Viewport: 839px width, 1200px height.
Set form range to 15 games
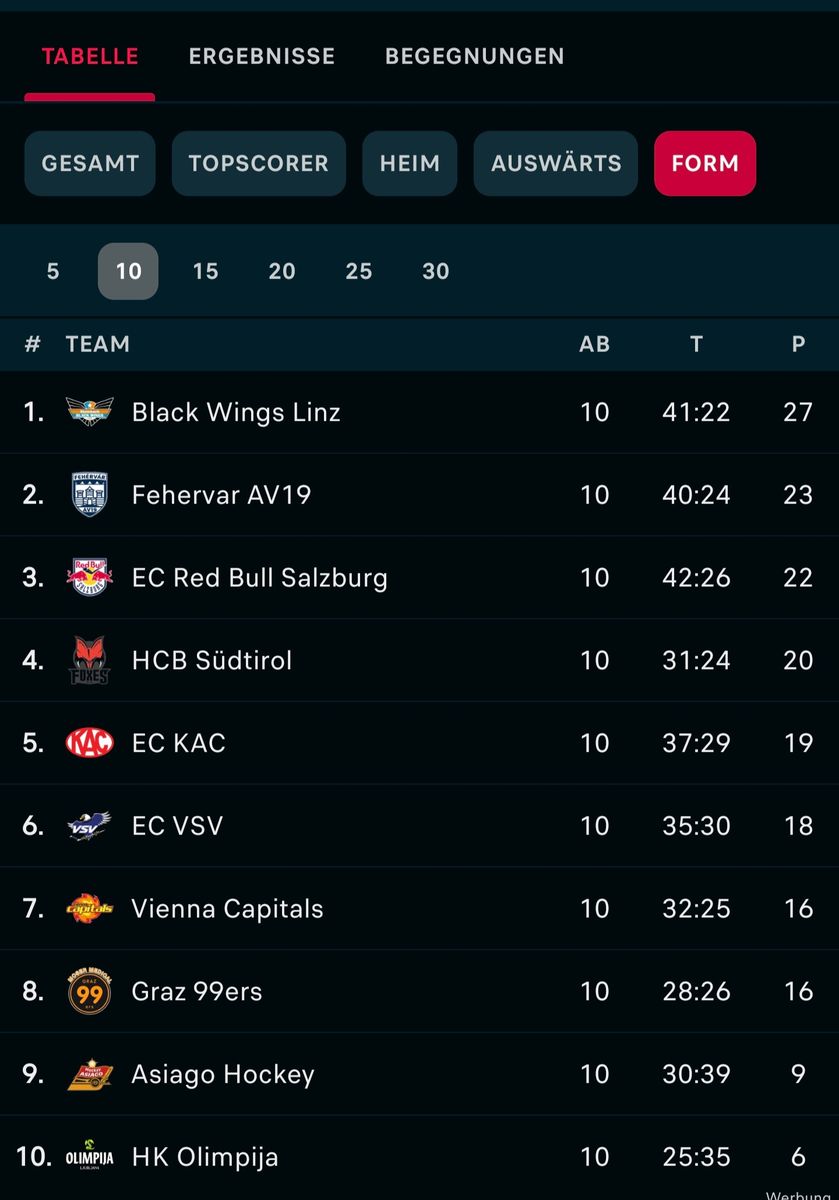click(205, 271)
